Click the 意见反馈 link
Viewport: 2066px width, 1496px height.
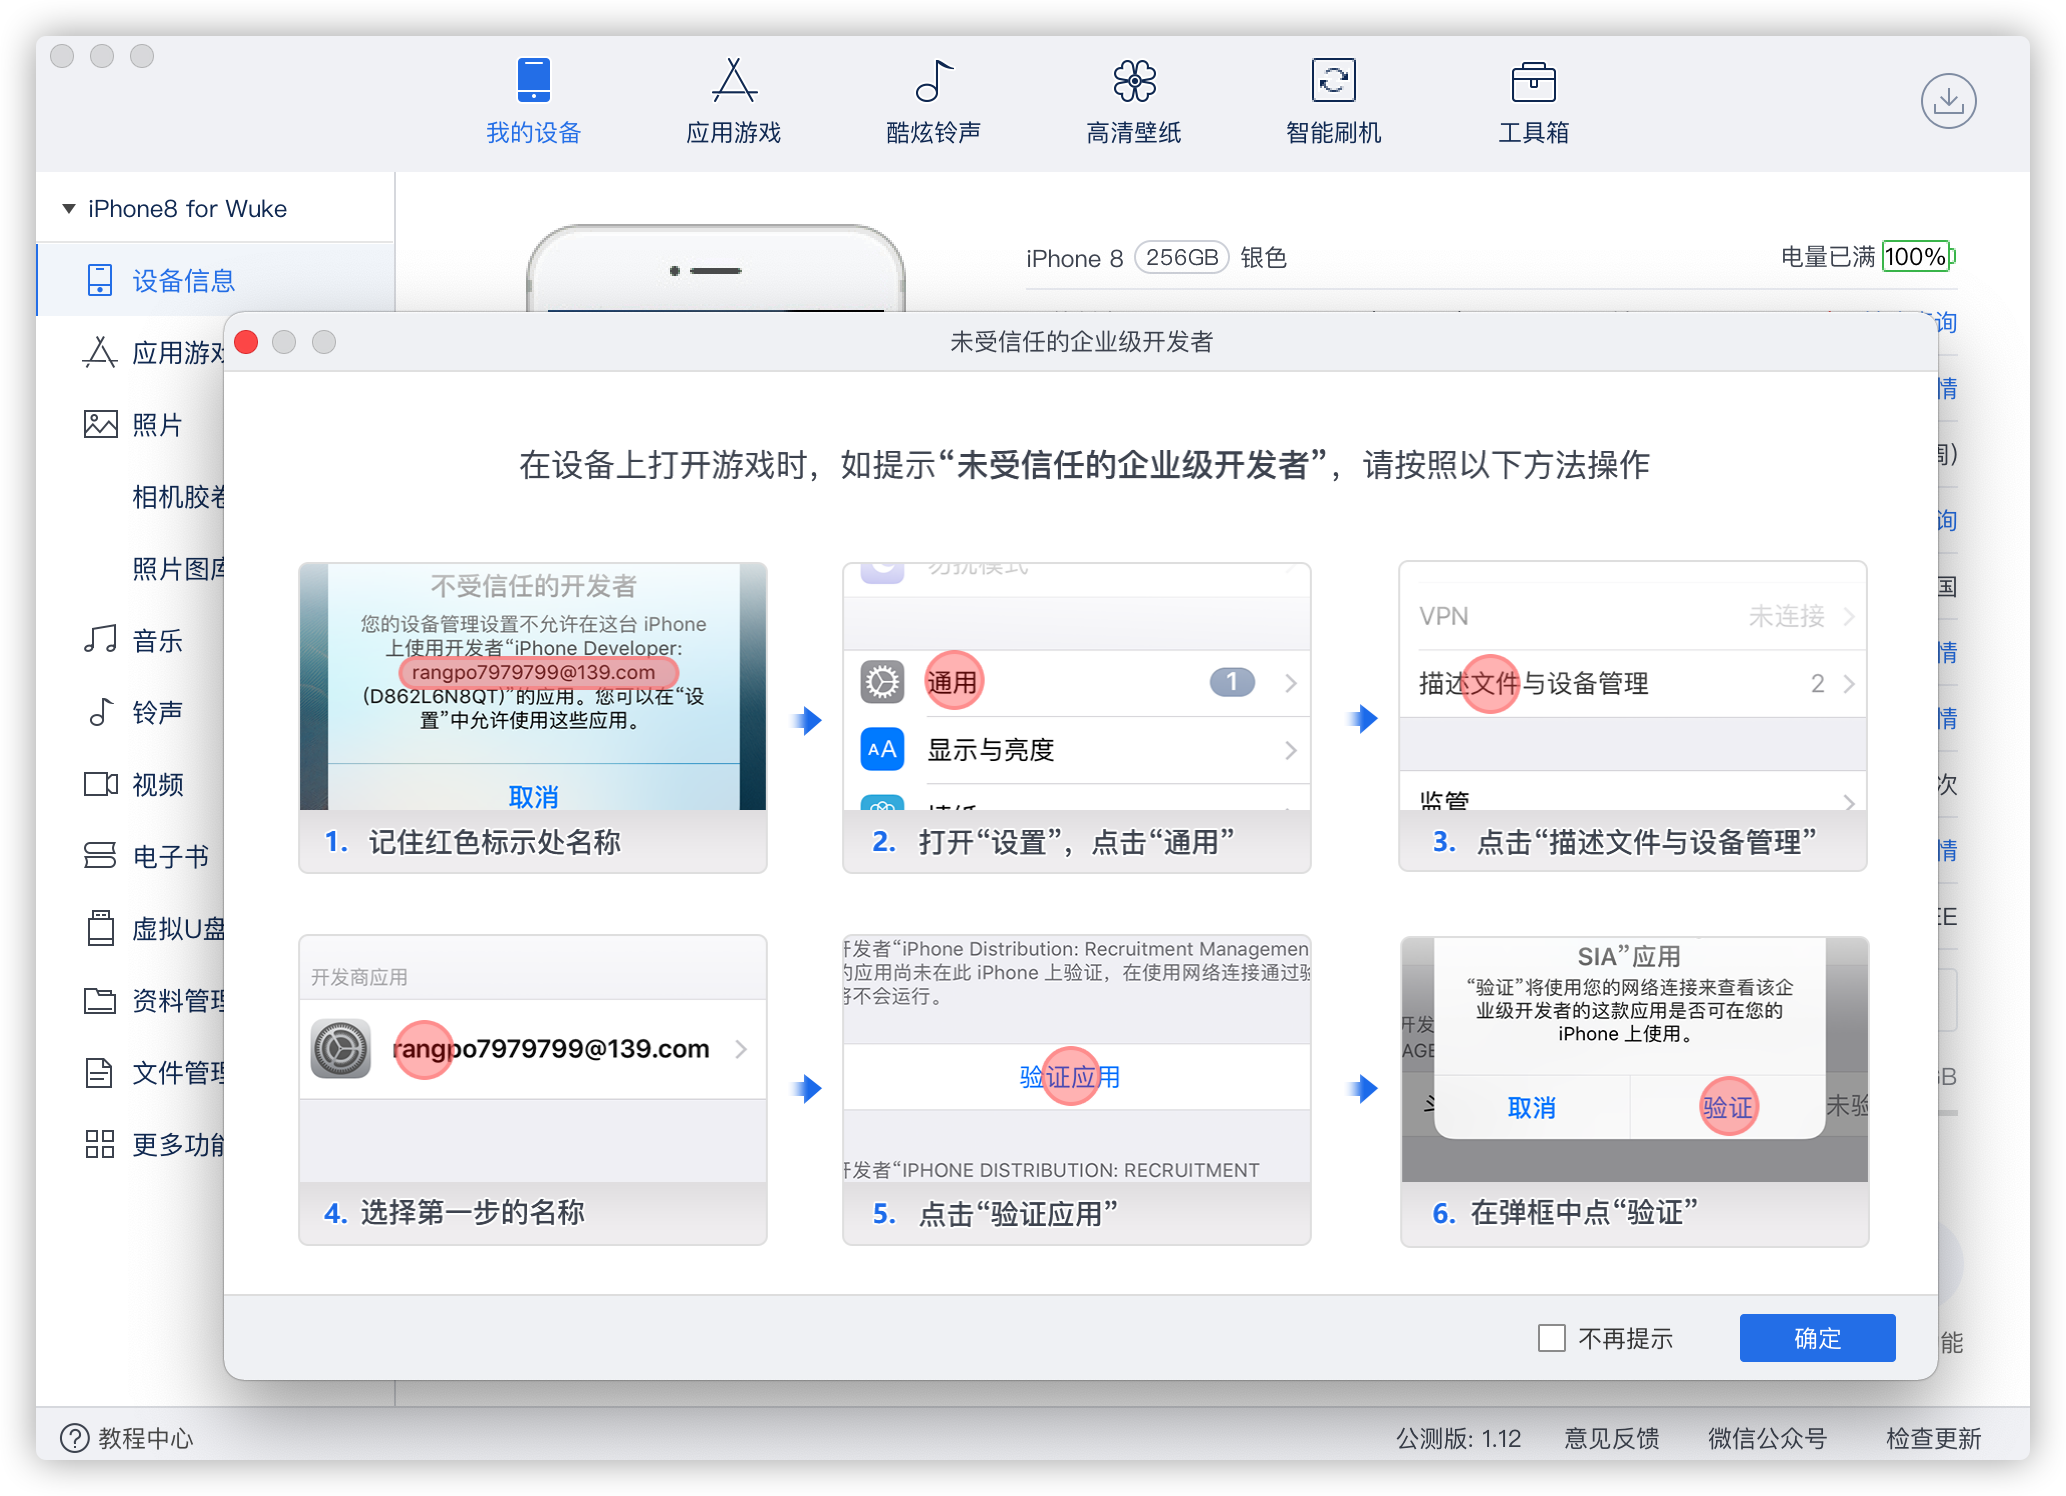(x=1611, y=1438)
